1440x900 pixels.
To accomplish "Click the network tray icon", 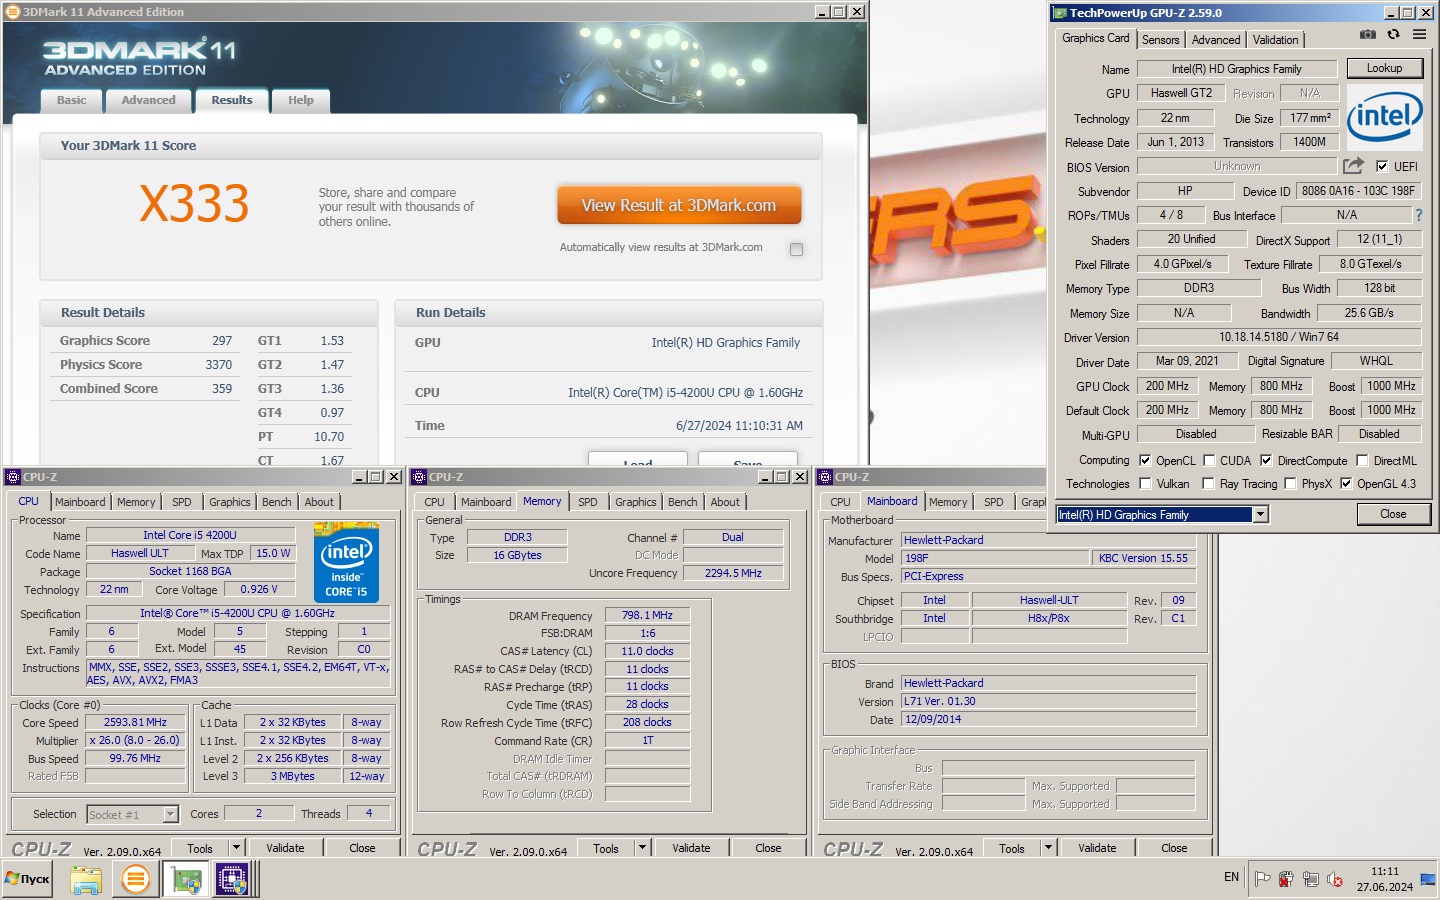I will pyautogui.click(x=1311, y=879).
